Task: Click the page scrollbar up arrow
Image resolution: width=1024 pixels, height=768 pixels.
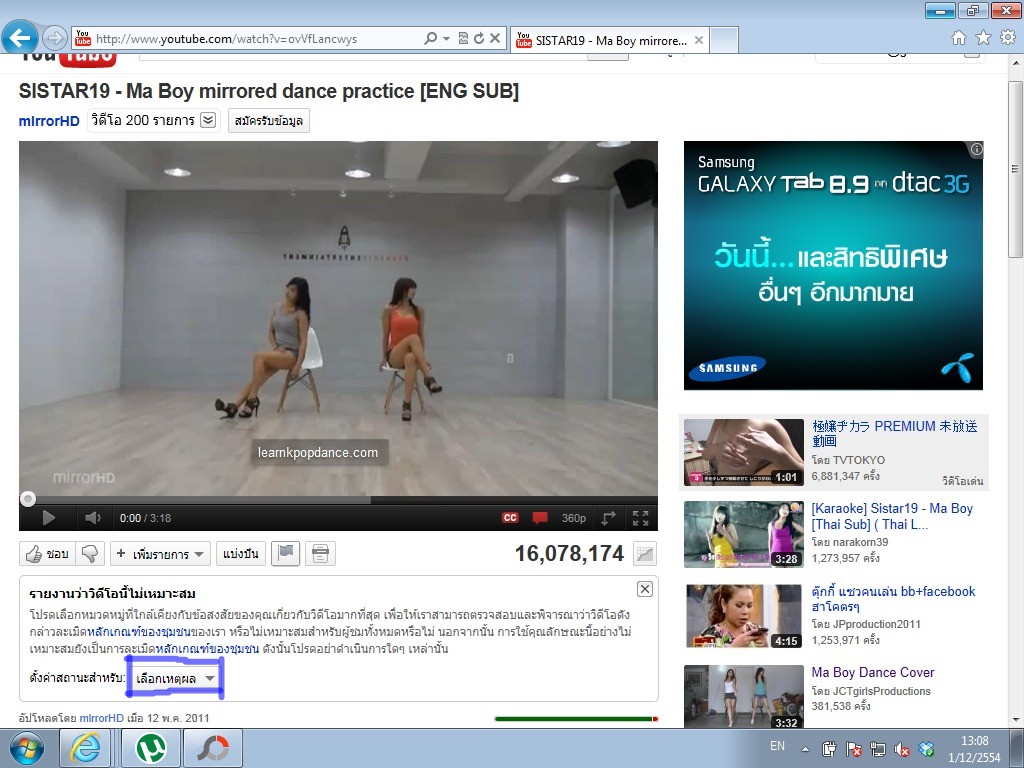Action: tap(1016, 63)
